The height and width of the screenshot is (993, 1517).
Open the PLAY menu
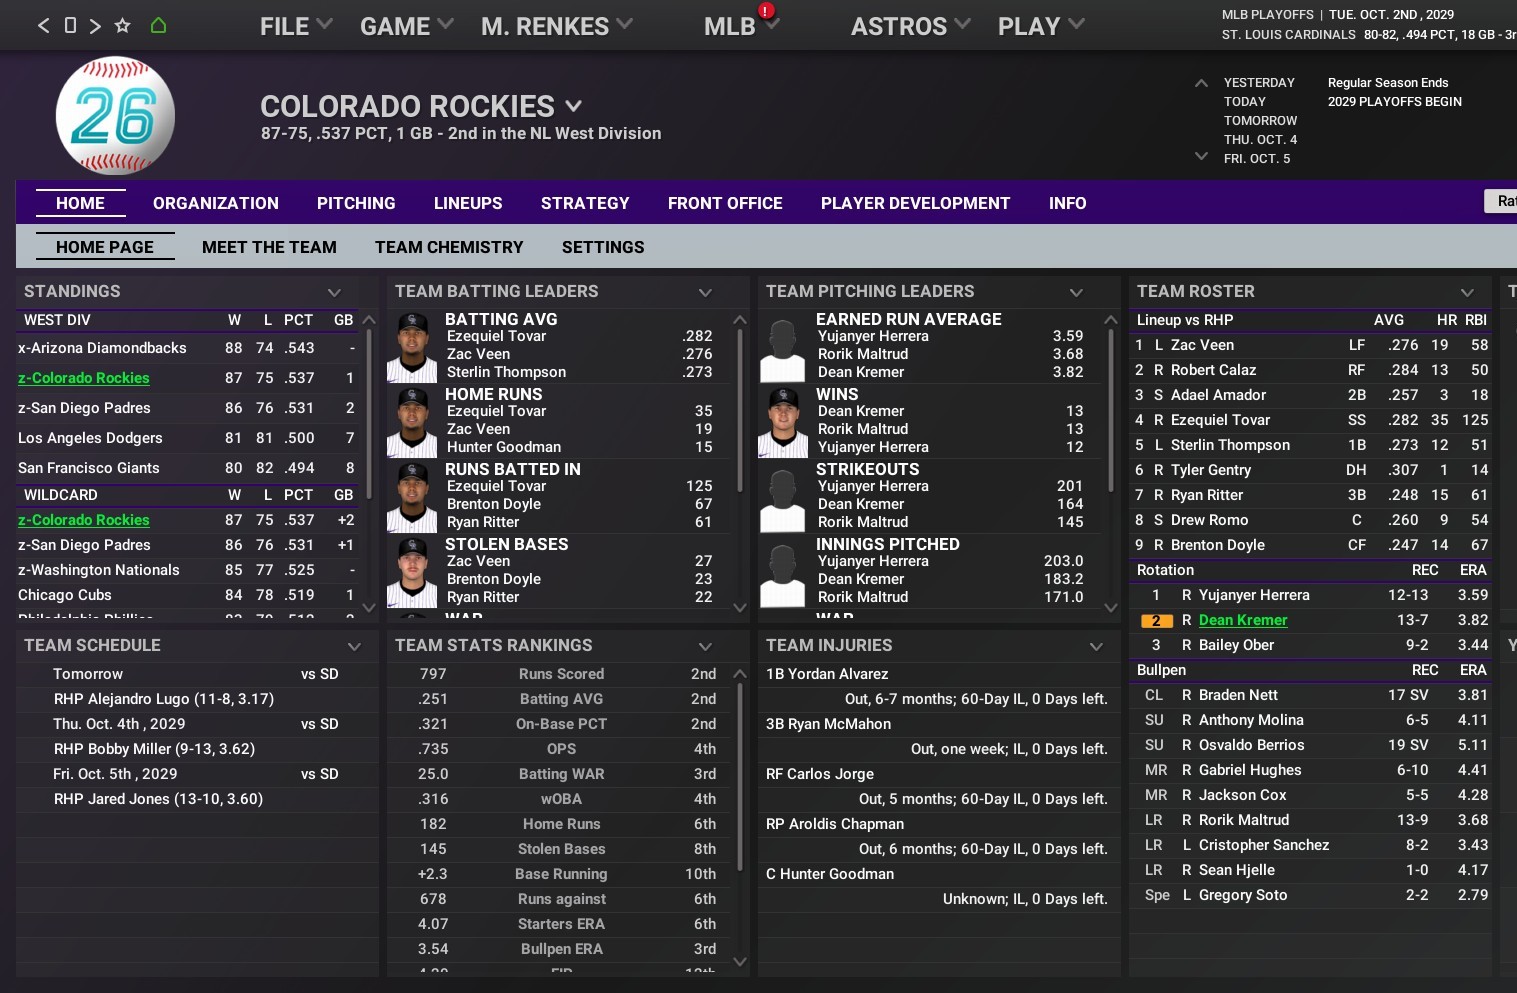[x=1040, y=27]
